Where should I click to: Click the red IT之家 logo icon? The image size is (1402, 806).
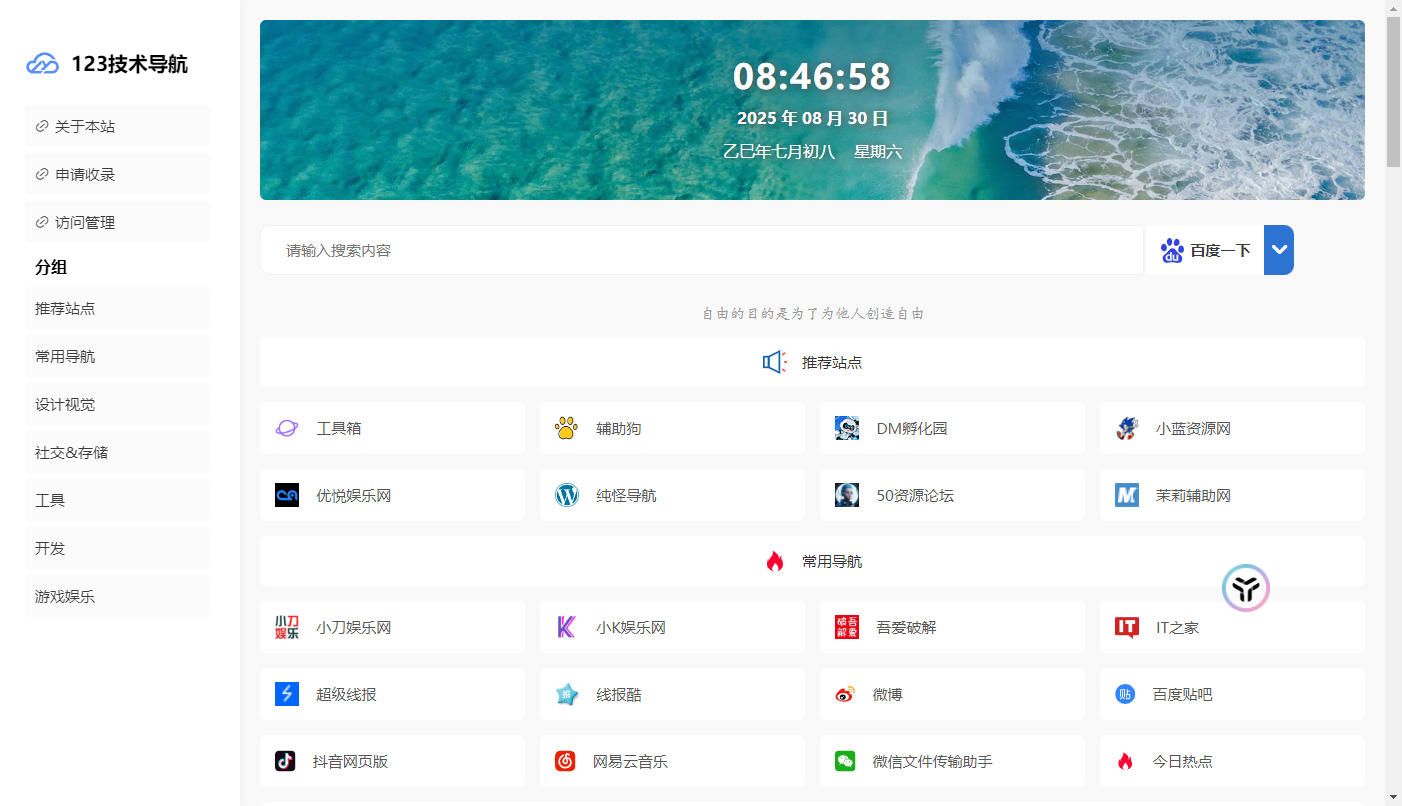[1127, 627]
